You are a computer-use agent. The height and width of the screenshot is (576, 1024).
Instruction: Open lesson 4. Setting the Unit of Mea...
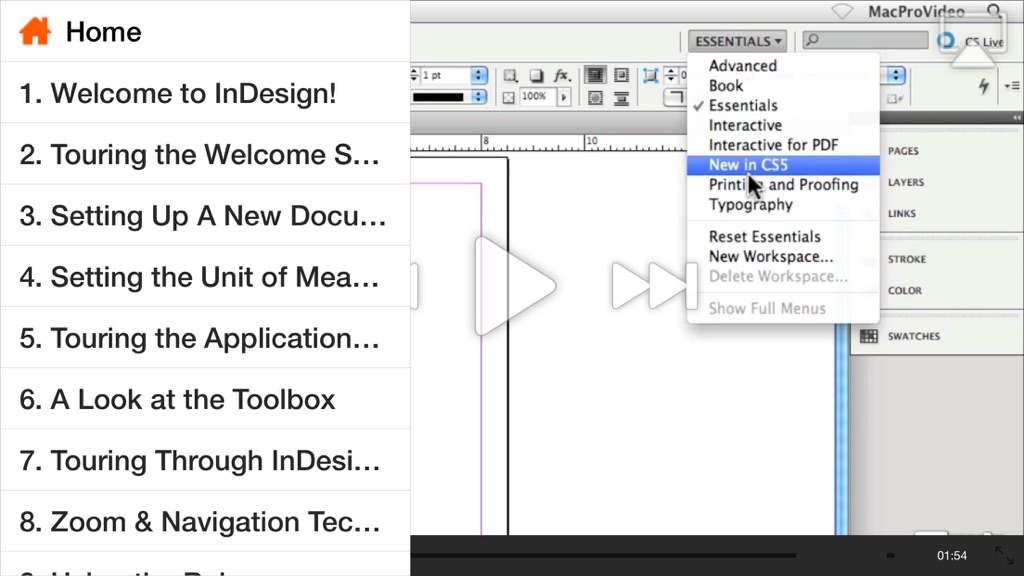205,277
